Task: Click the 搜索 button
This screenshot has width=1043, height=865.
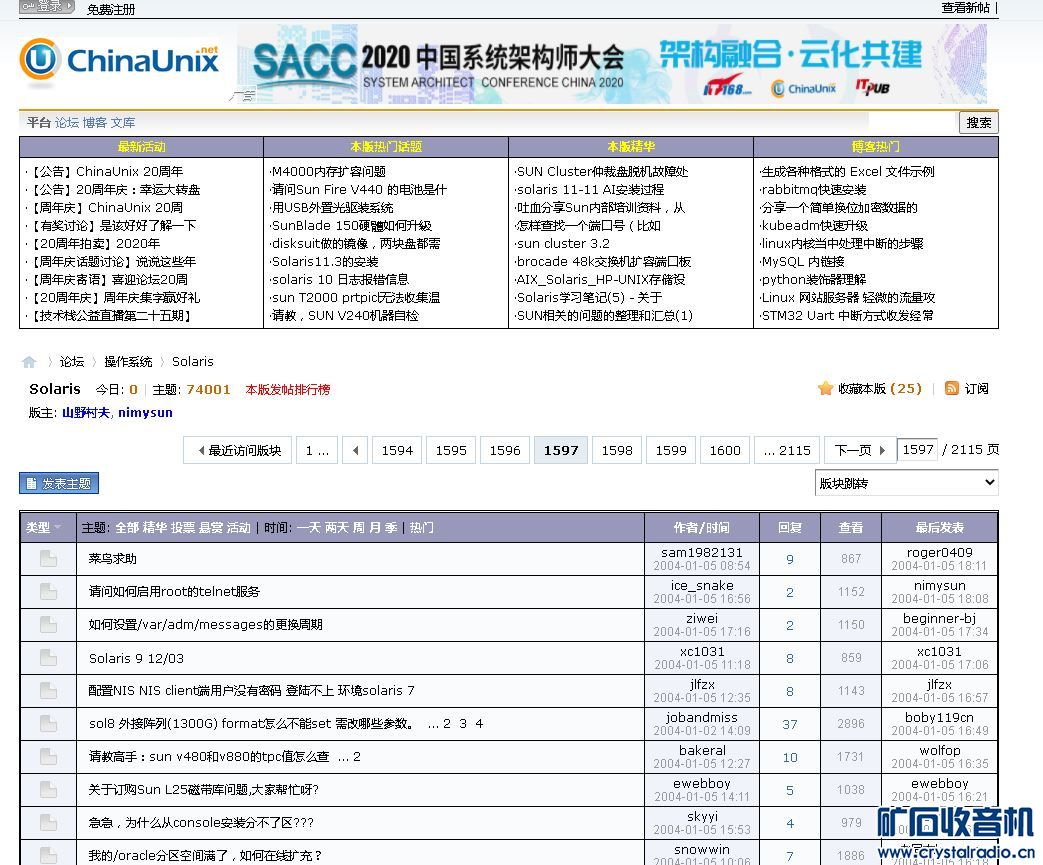Action: [x=978, y=122]
